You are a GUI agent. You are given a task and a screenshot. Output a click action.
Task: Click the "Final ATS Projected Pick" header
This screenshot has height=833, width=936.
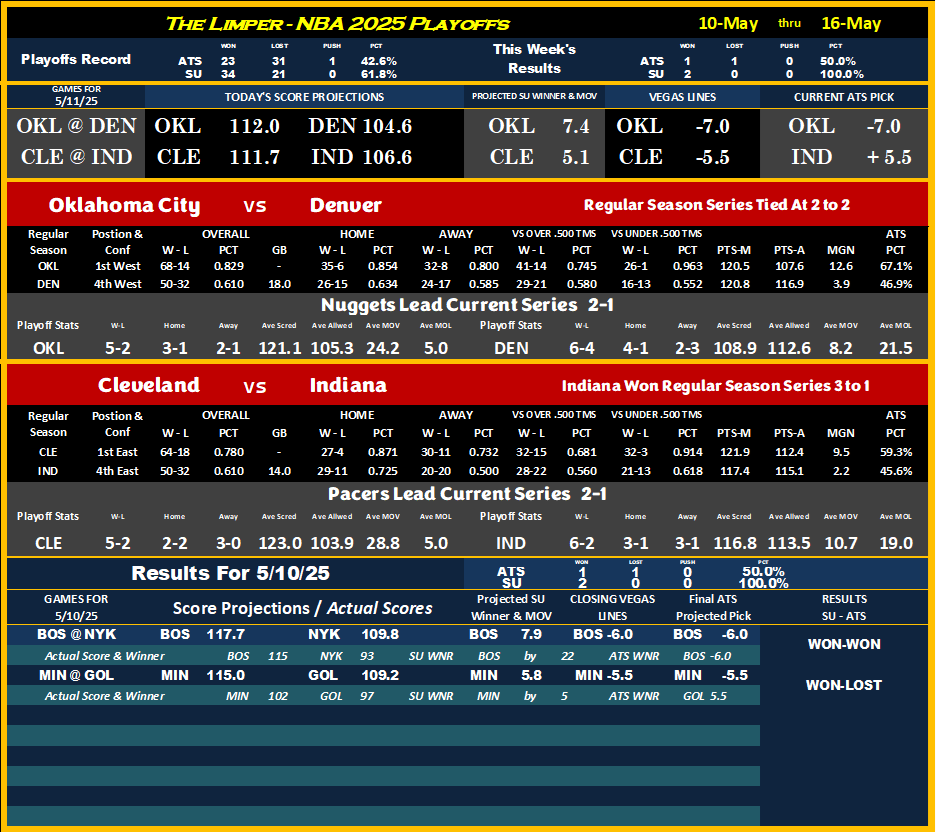pos(713,607)
